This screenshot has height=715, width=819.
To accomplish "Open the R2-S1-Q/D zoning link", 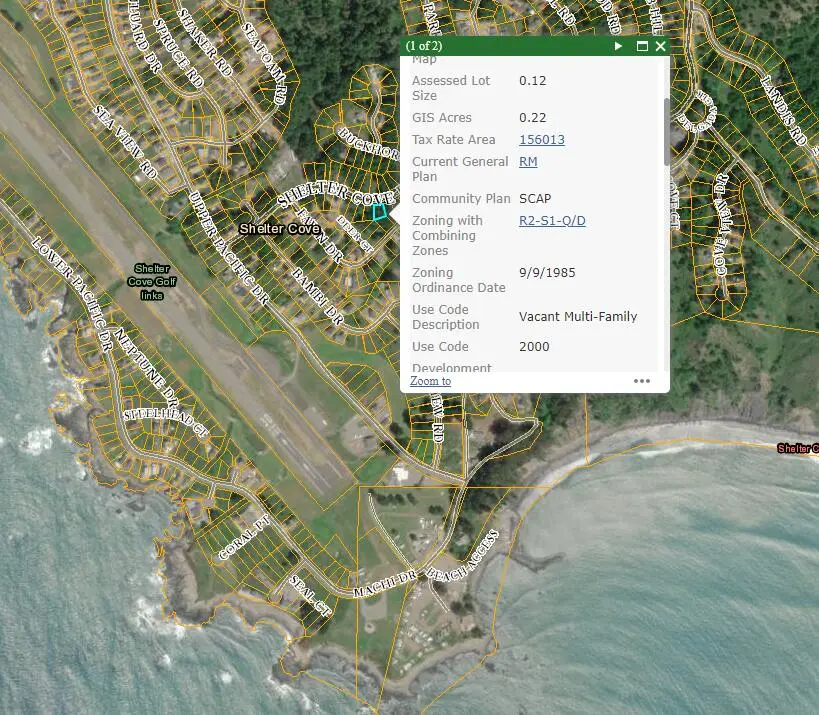I will tap(552, 221).
